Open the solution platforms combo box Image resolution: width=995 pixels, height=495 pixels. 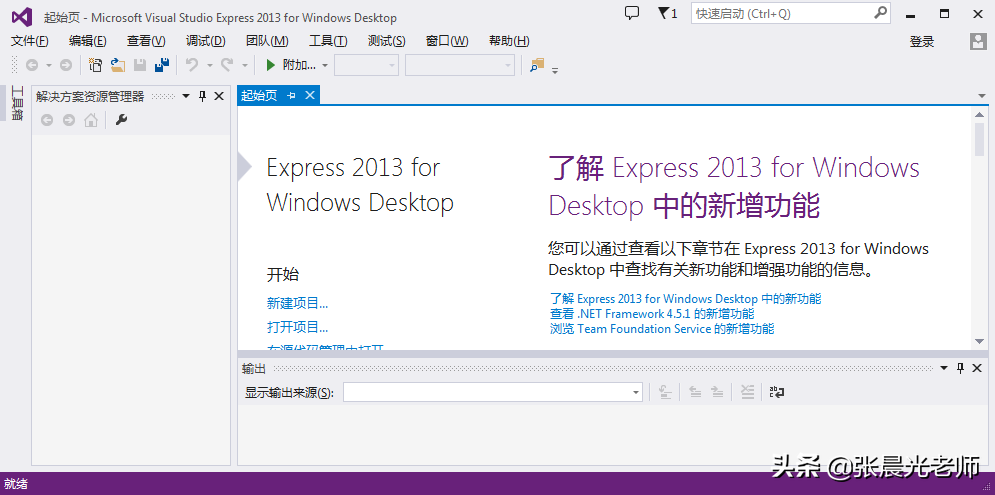tap(460, 65)
